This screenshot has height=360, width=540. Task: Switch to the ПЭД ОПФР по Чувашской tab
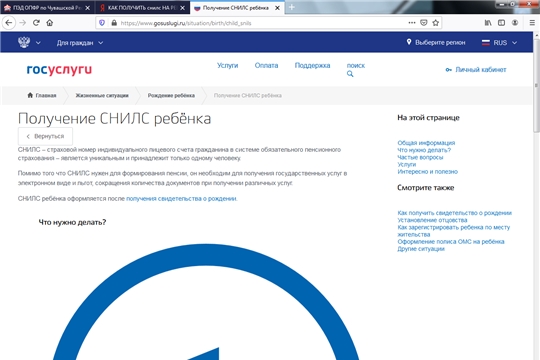click(x=47, y=8)
